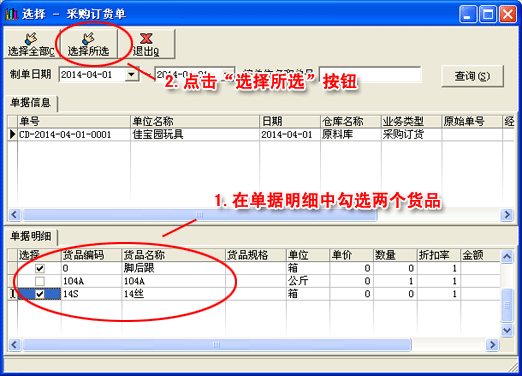This screenshot has height=376, width=522.
Task: Check the checkbox for 104A row
Action: tap(40, 281)
